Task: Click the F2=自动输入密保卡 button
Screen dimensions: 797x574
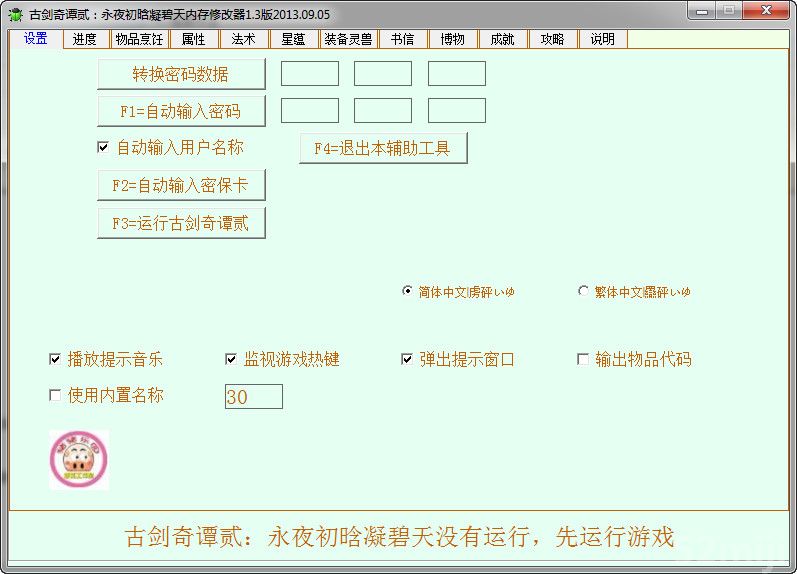Action: point(181,185)
